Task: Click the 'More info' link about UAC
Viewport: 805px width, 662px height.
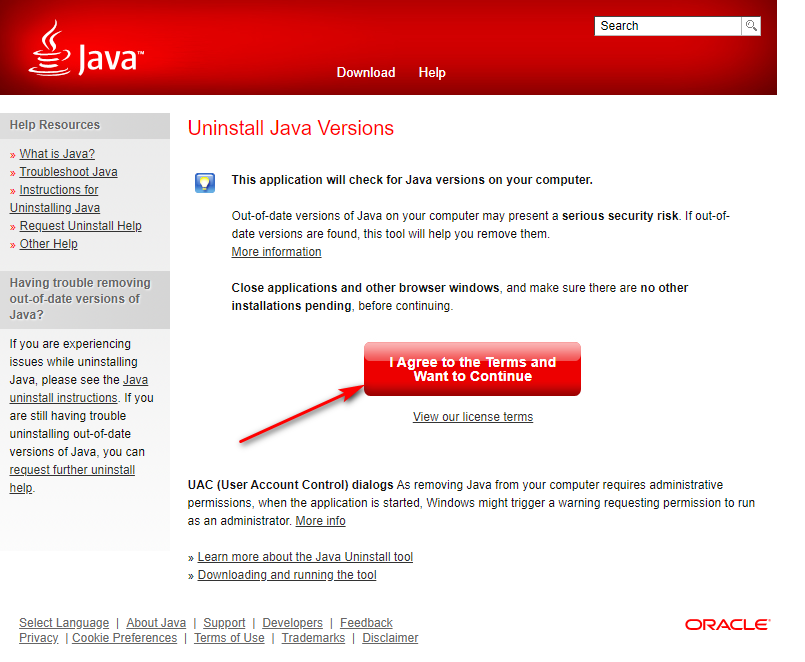Action: tap(320, 520)
